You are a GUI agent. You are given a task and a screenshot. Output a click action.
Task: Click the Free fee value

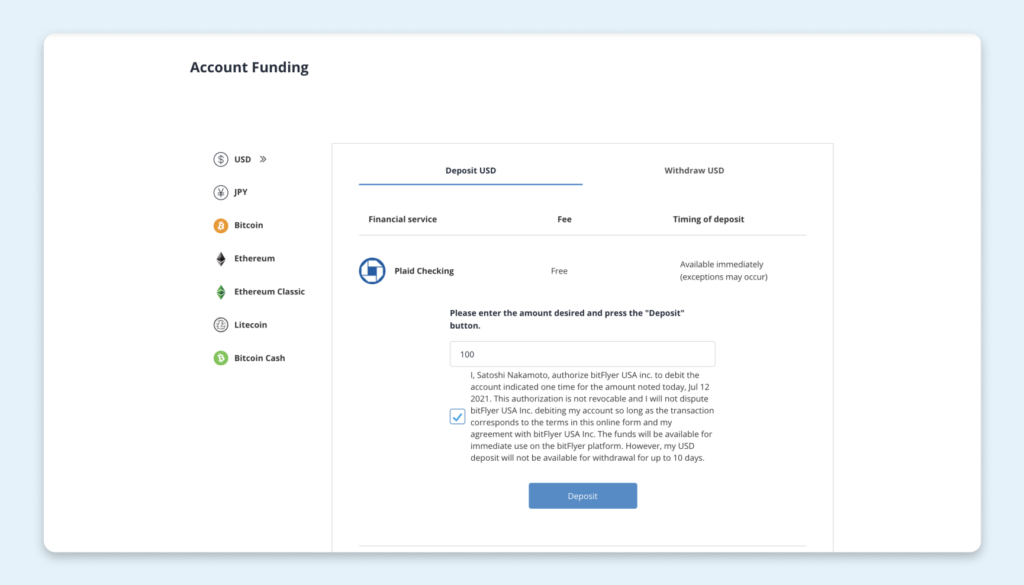559,271
